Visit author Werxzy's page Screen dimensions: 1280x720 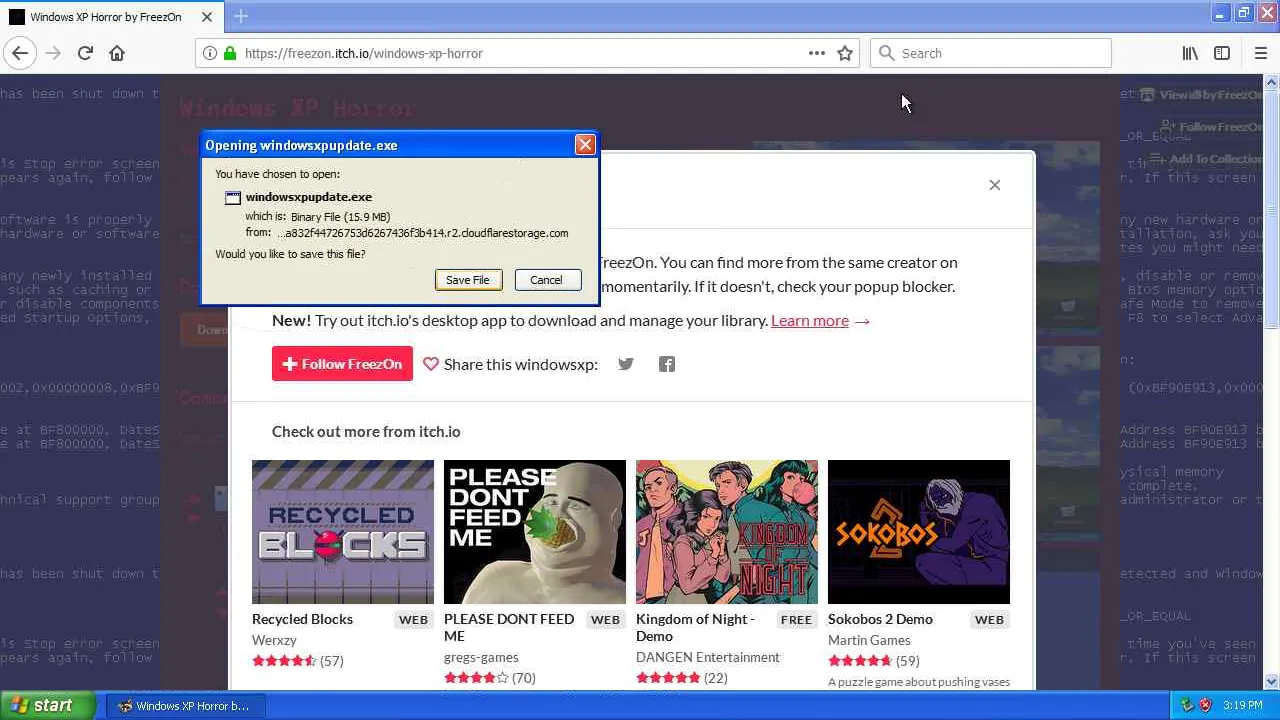[x=274, y=640]
